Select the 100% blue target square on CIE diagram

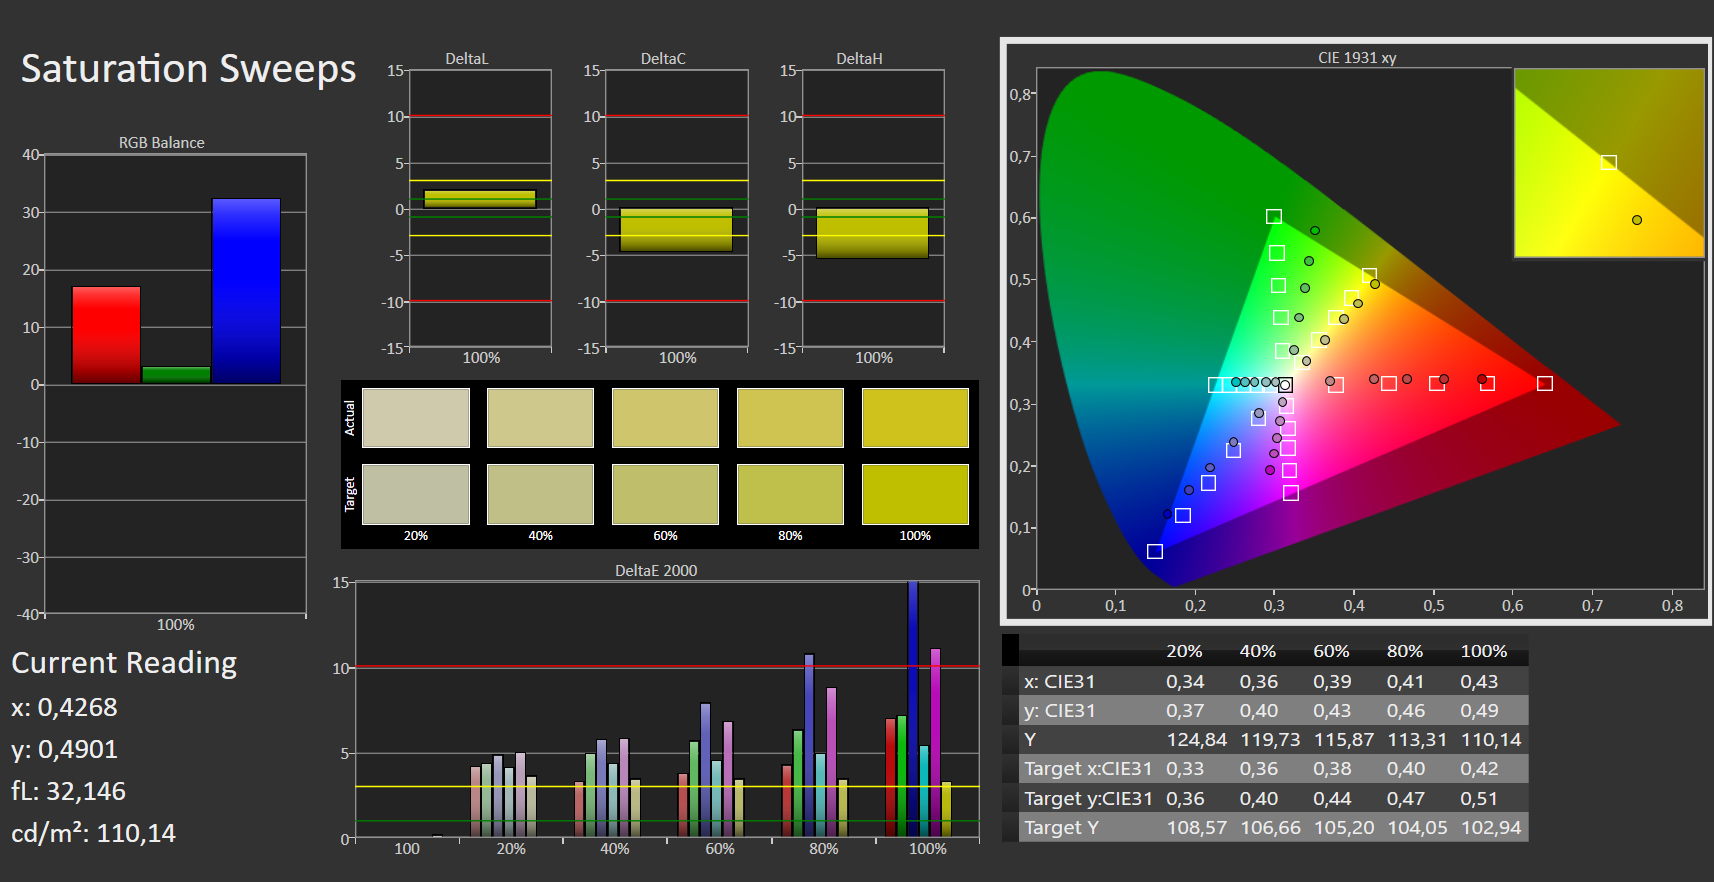pyautogui.click(x=1155, y=551)
